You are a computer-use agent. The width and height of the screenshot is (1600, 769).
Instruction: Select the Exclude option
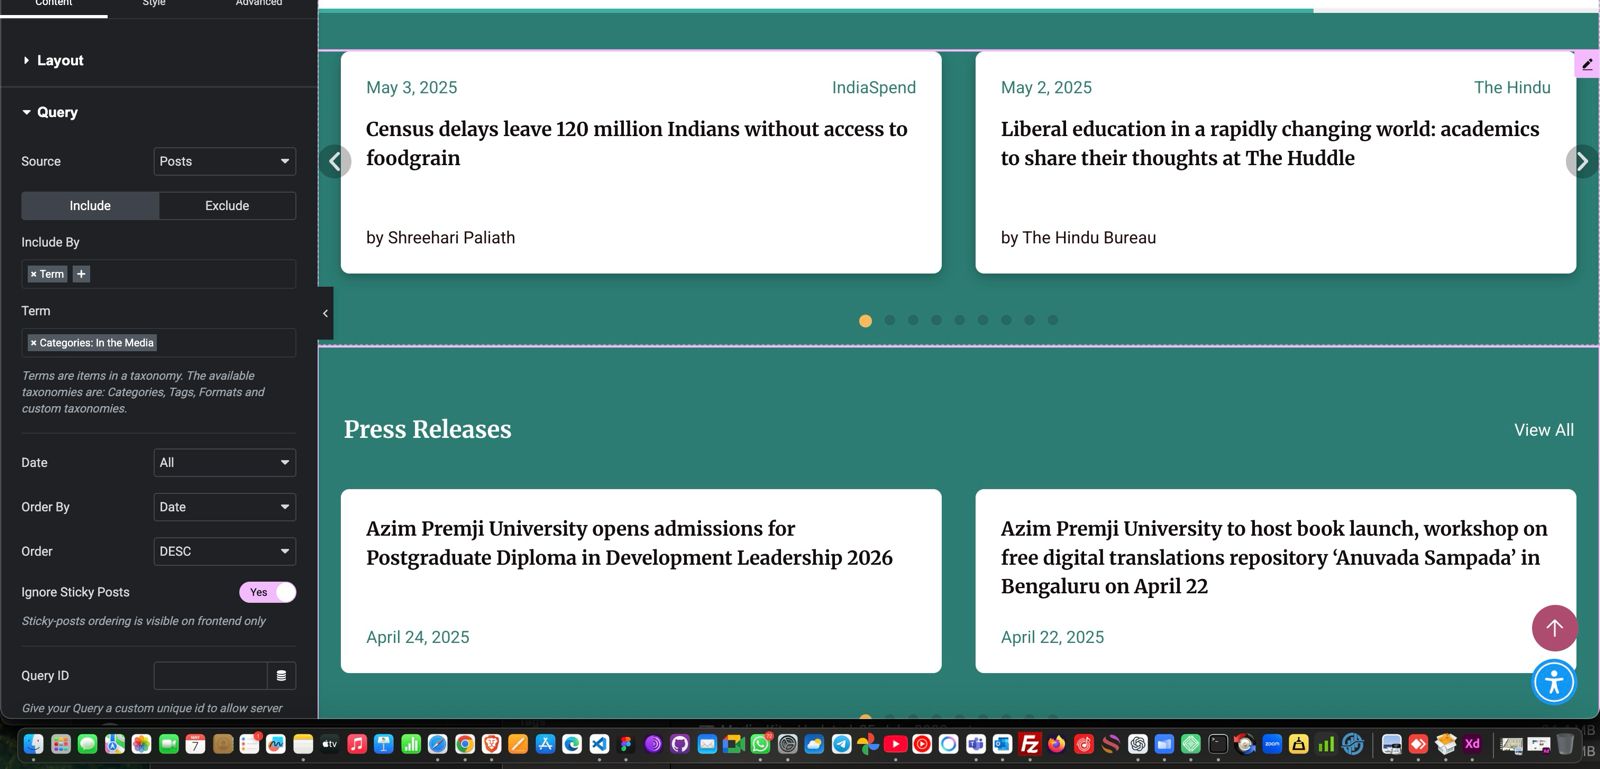(227, 206)
